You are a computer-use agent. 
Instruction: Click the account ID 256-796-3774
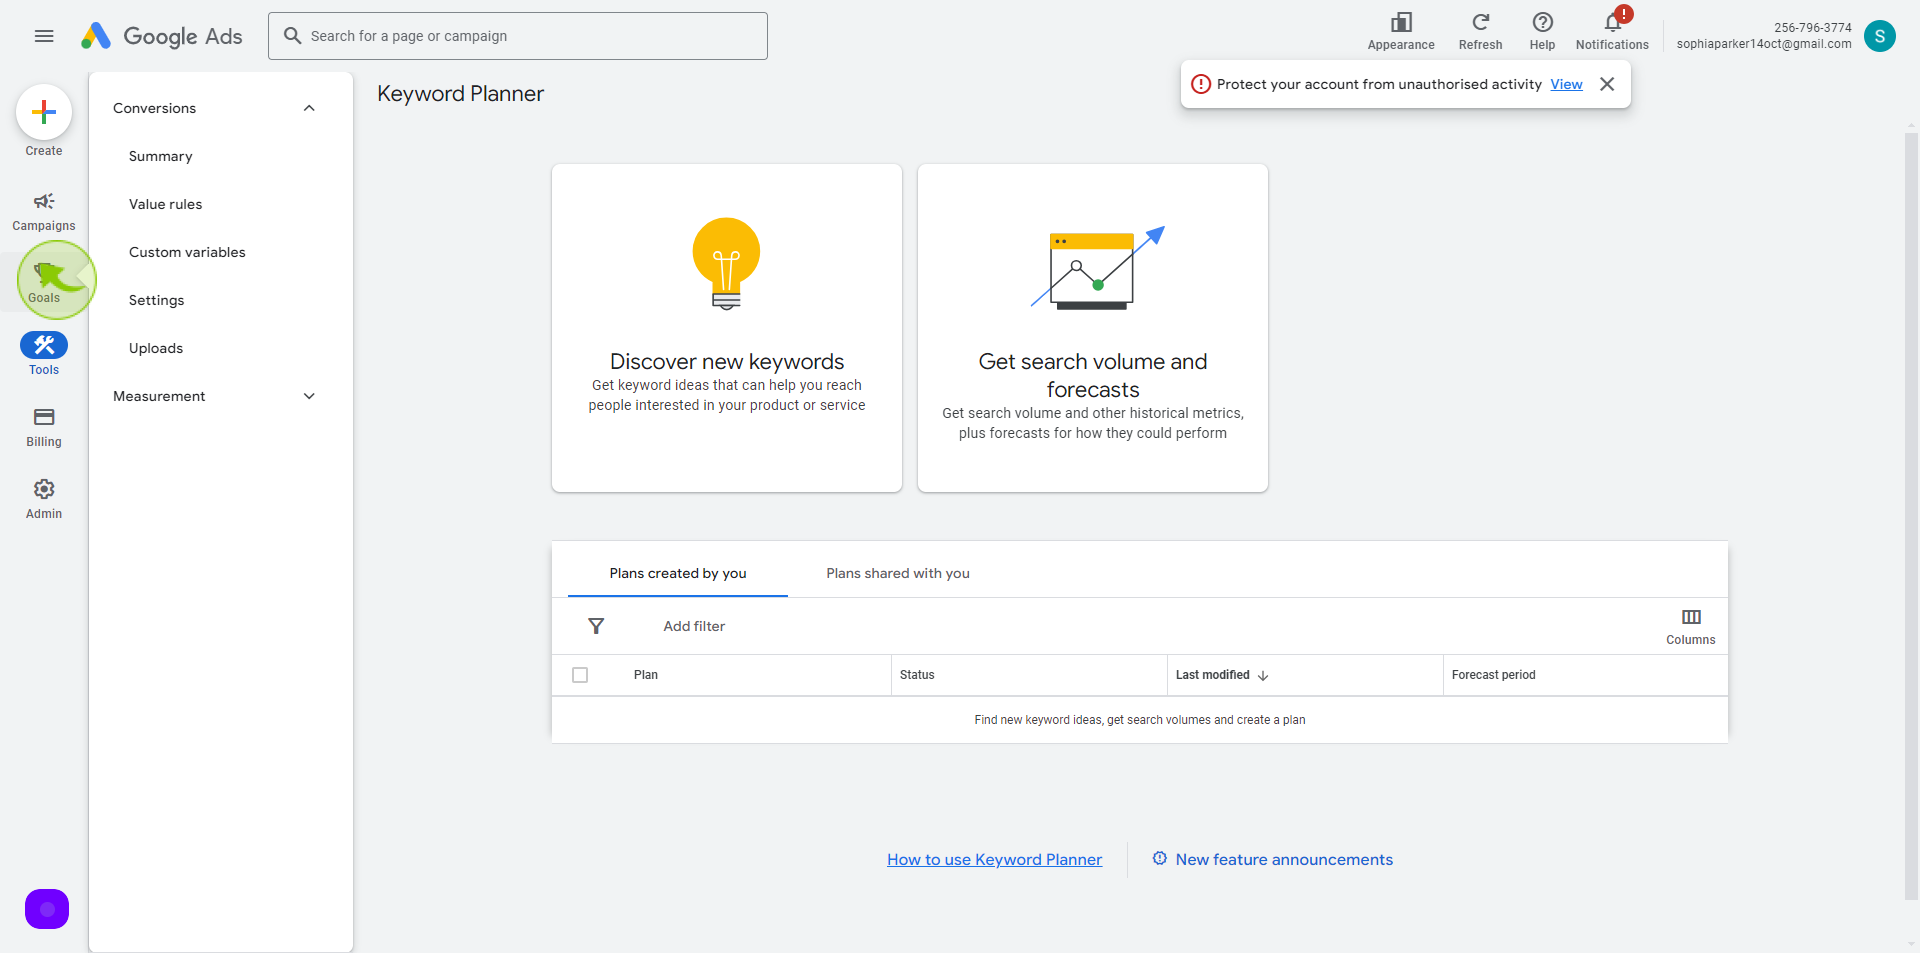1812,27
